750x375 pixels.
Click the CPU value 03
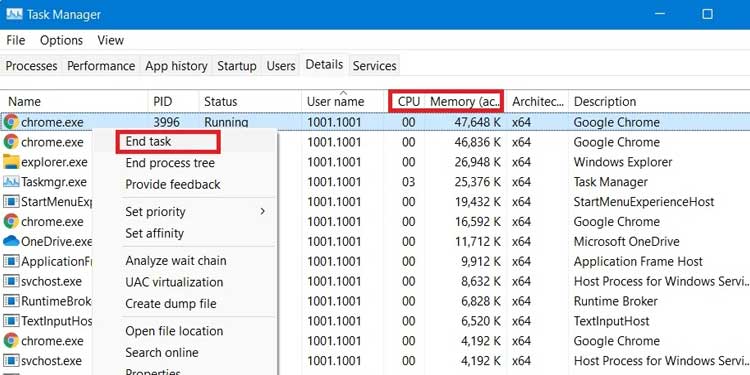click(408, 182)
